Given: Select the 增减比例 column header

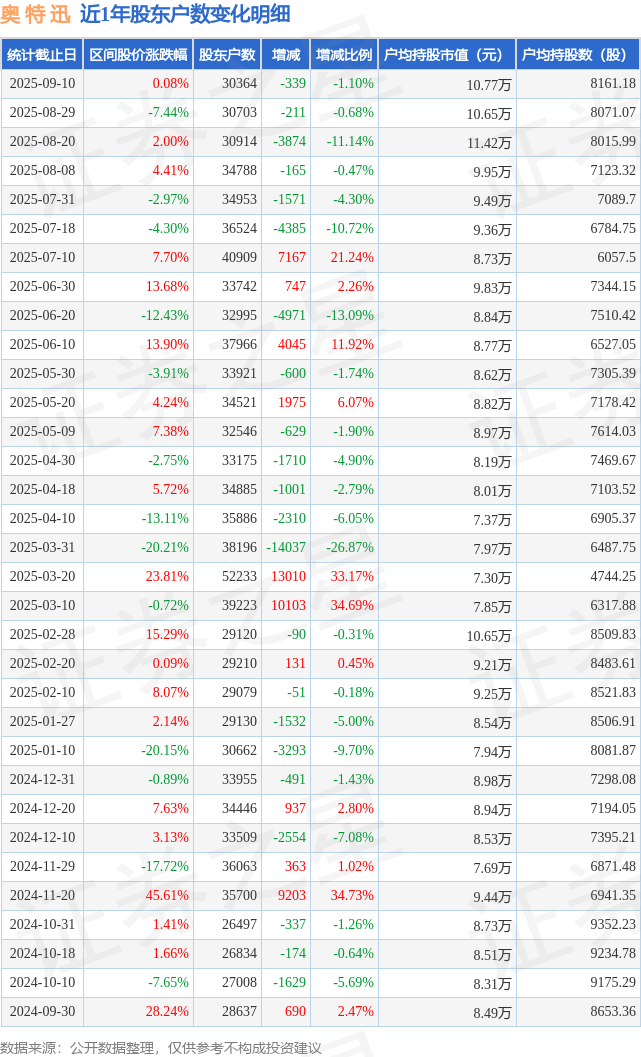Looking at the screenshot, I should click(x=344, y=55).
